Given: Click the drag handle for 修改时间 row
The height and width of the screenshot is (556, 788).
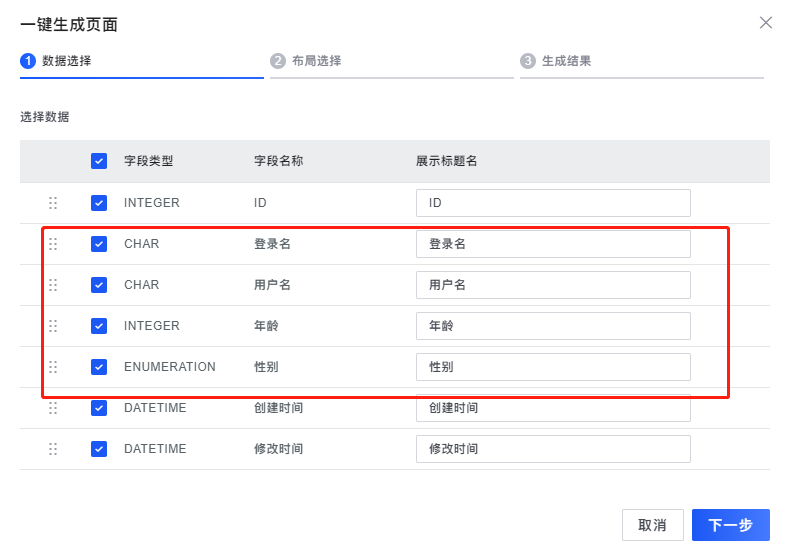Looking at the screenshot, I should [53, 449].
